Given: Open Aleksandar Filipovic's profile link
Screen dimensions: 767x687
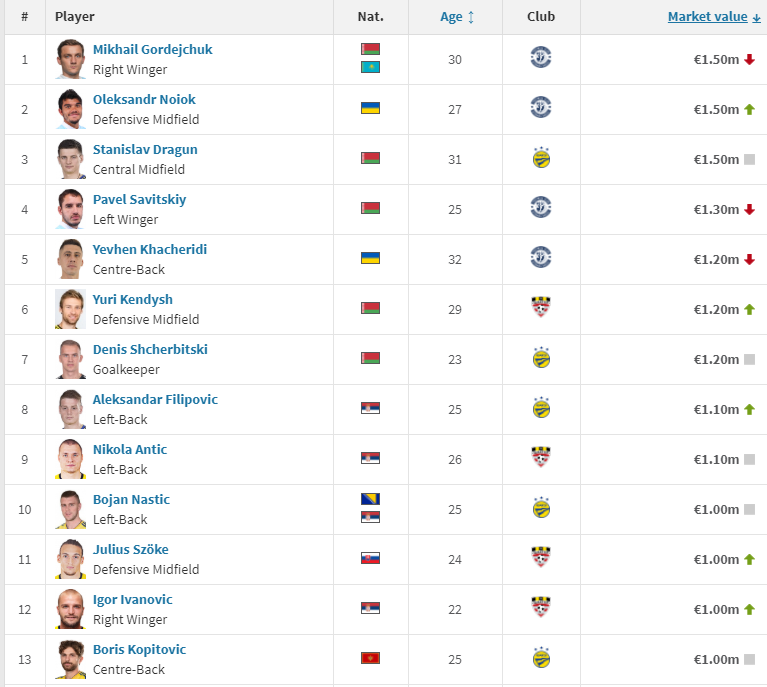Looking at the screenshot, I should pos(155,399).
